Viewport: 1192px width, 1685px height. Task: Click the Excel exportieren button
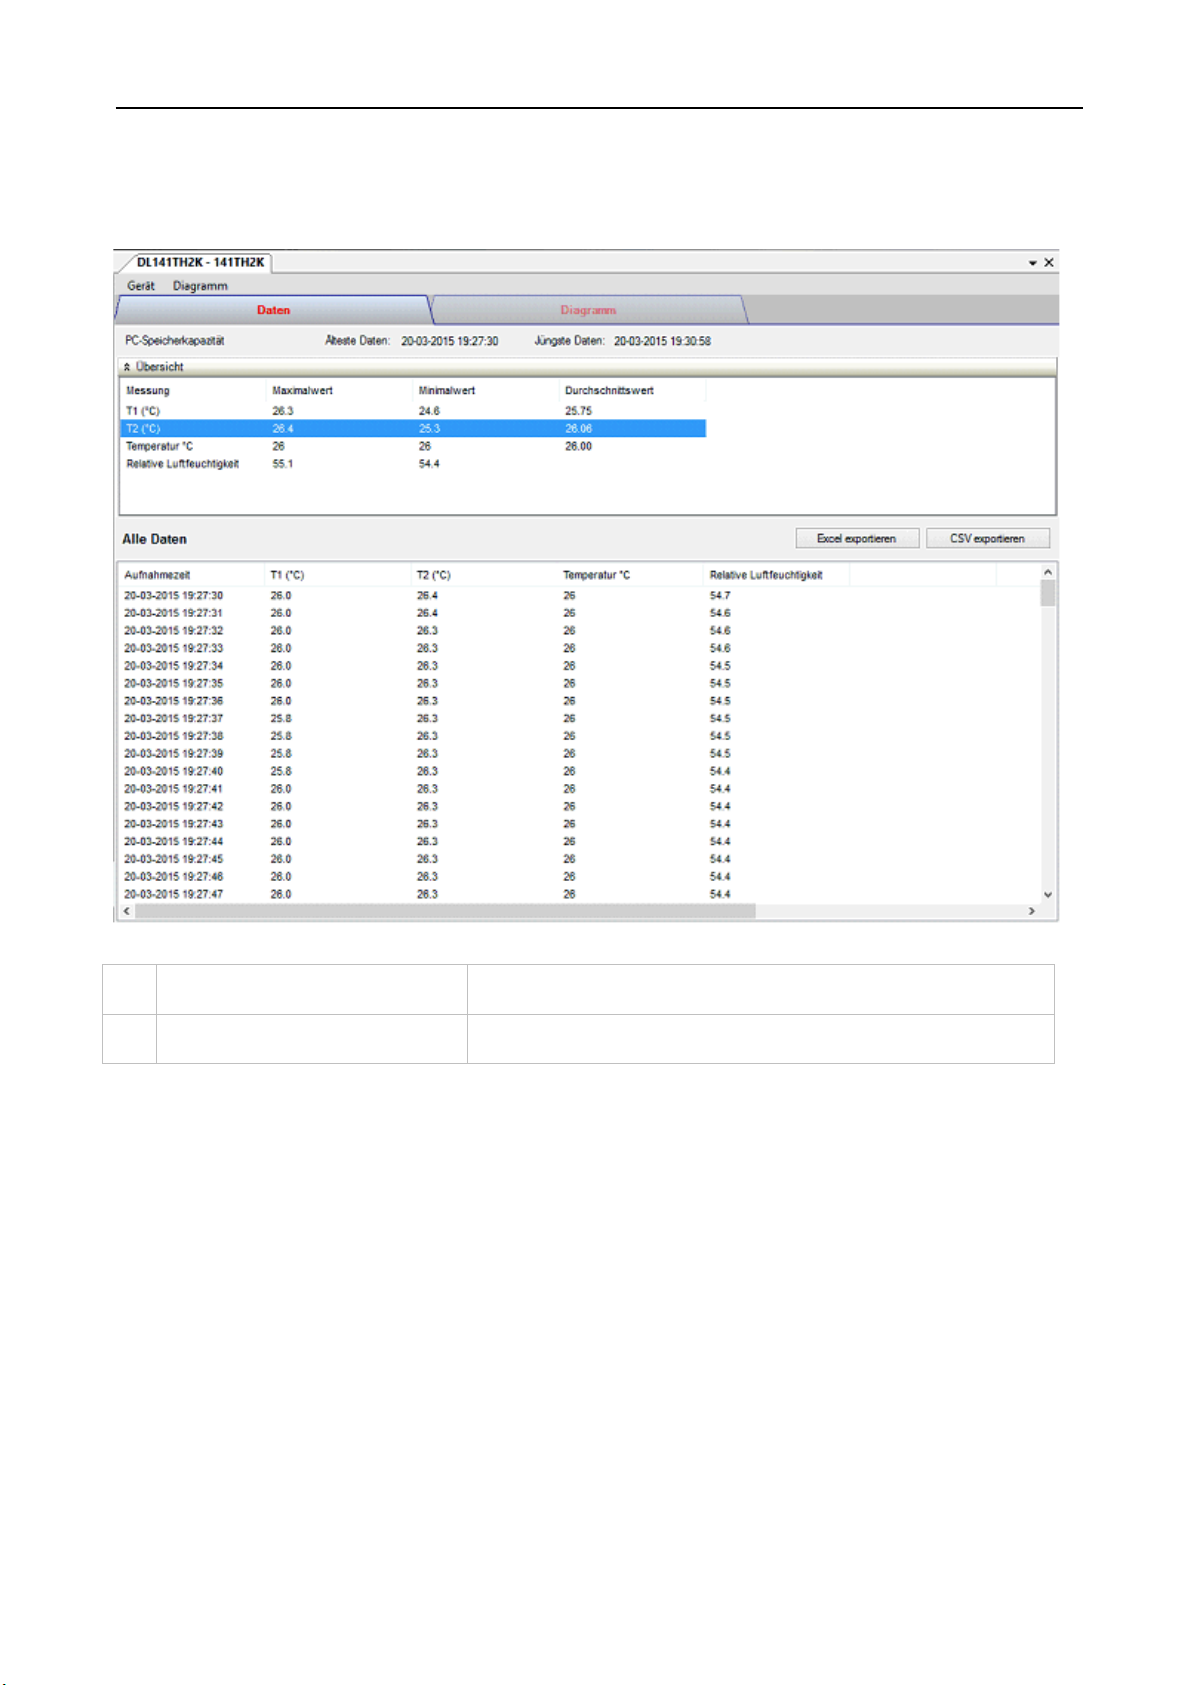[857, 538]
